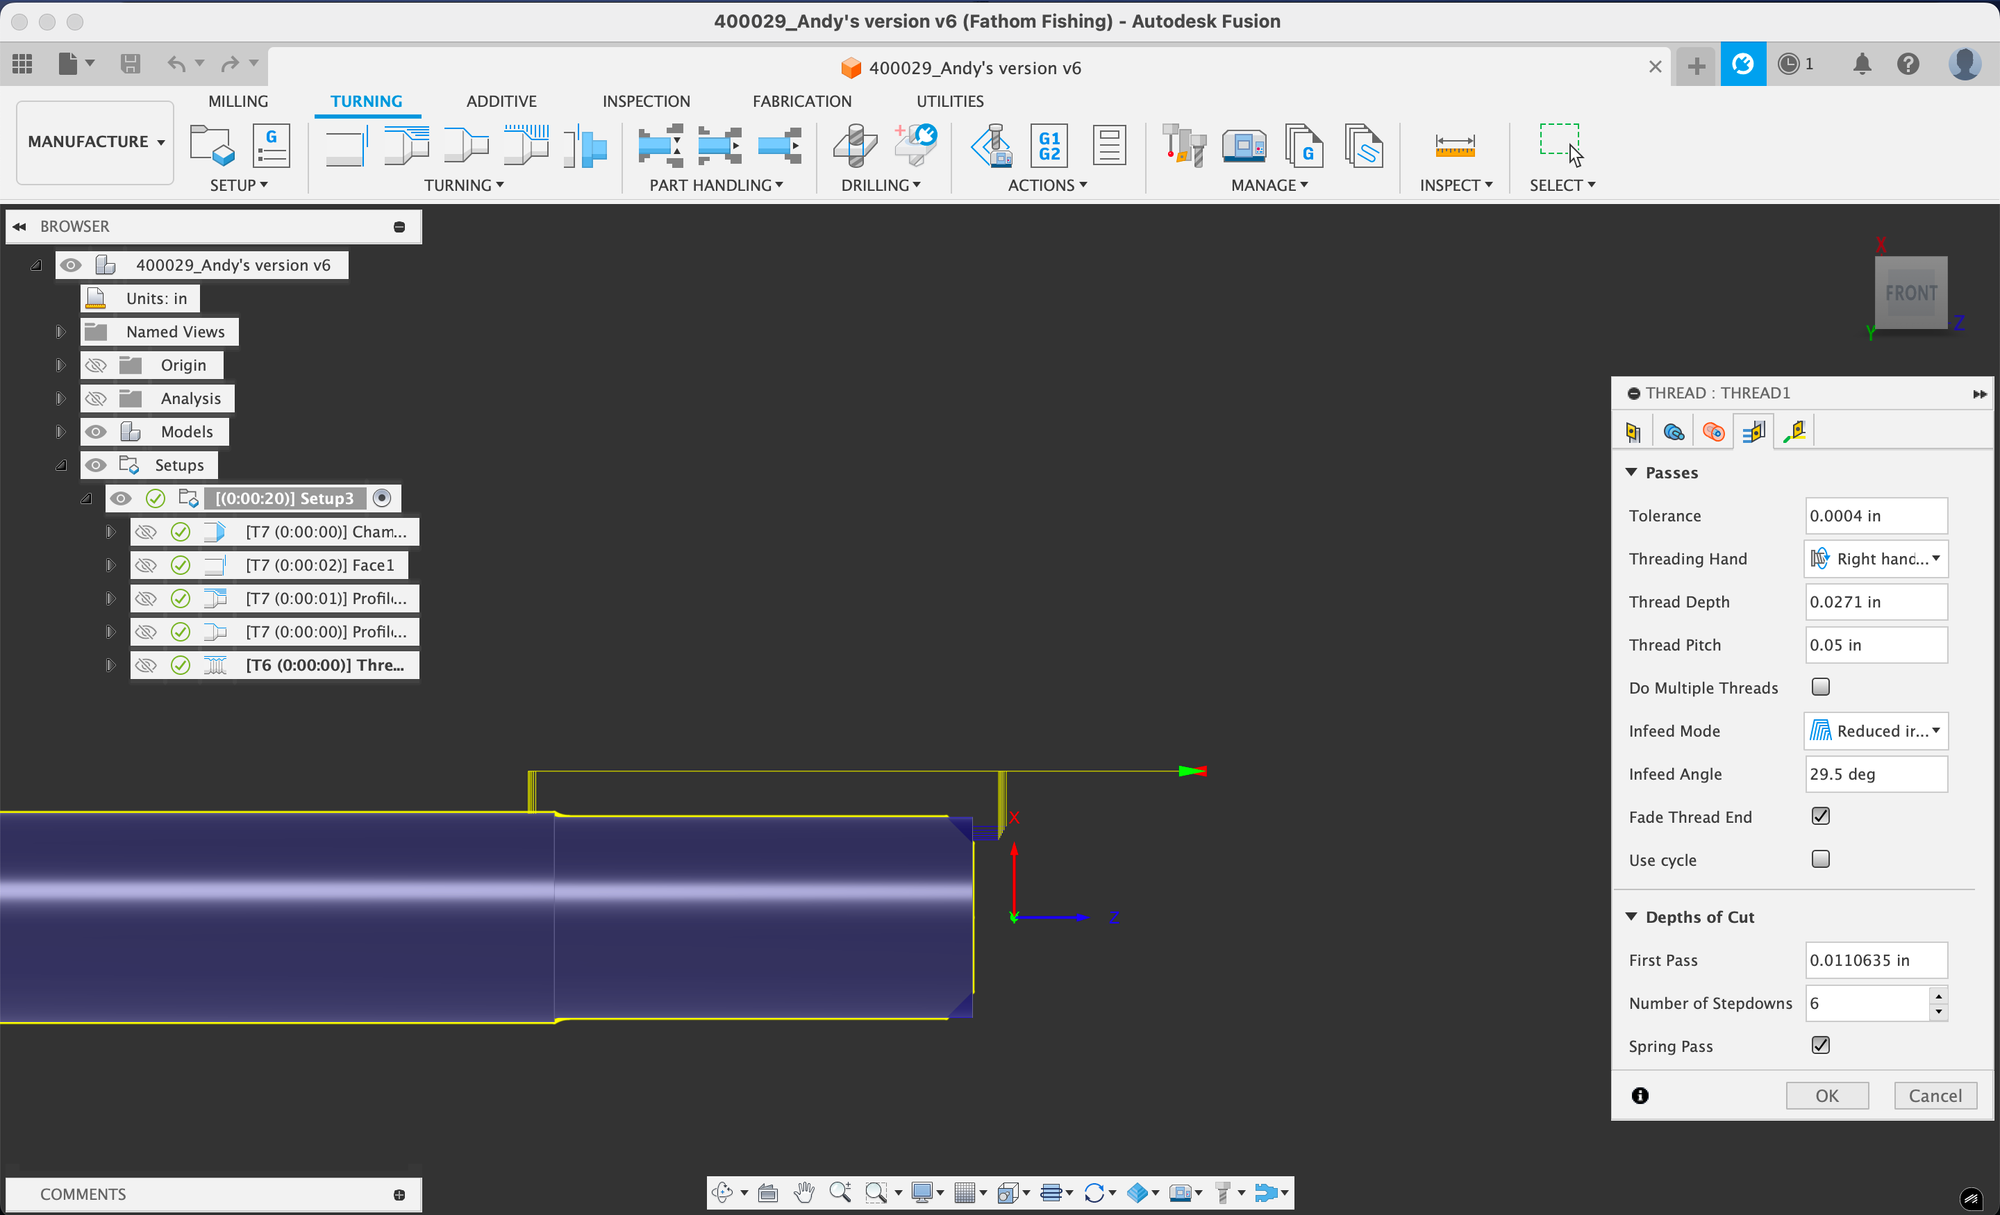
Task: Toggle visibility of the Models folder
Action: [x=96, y=432]
